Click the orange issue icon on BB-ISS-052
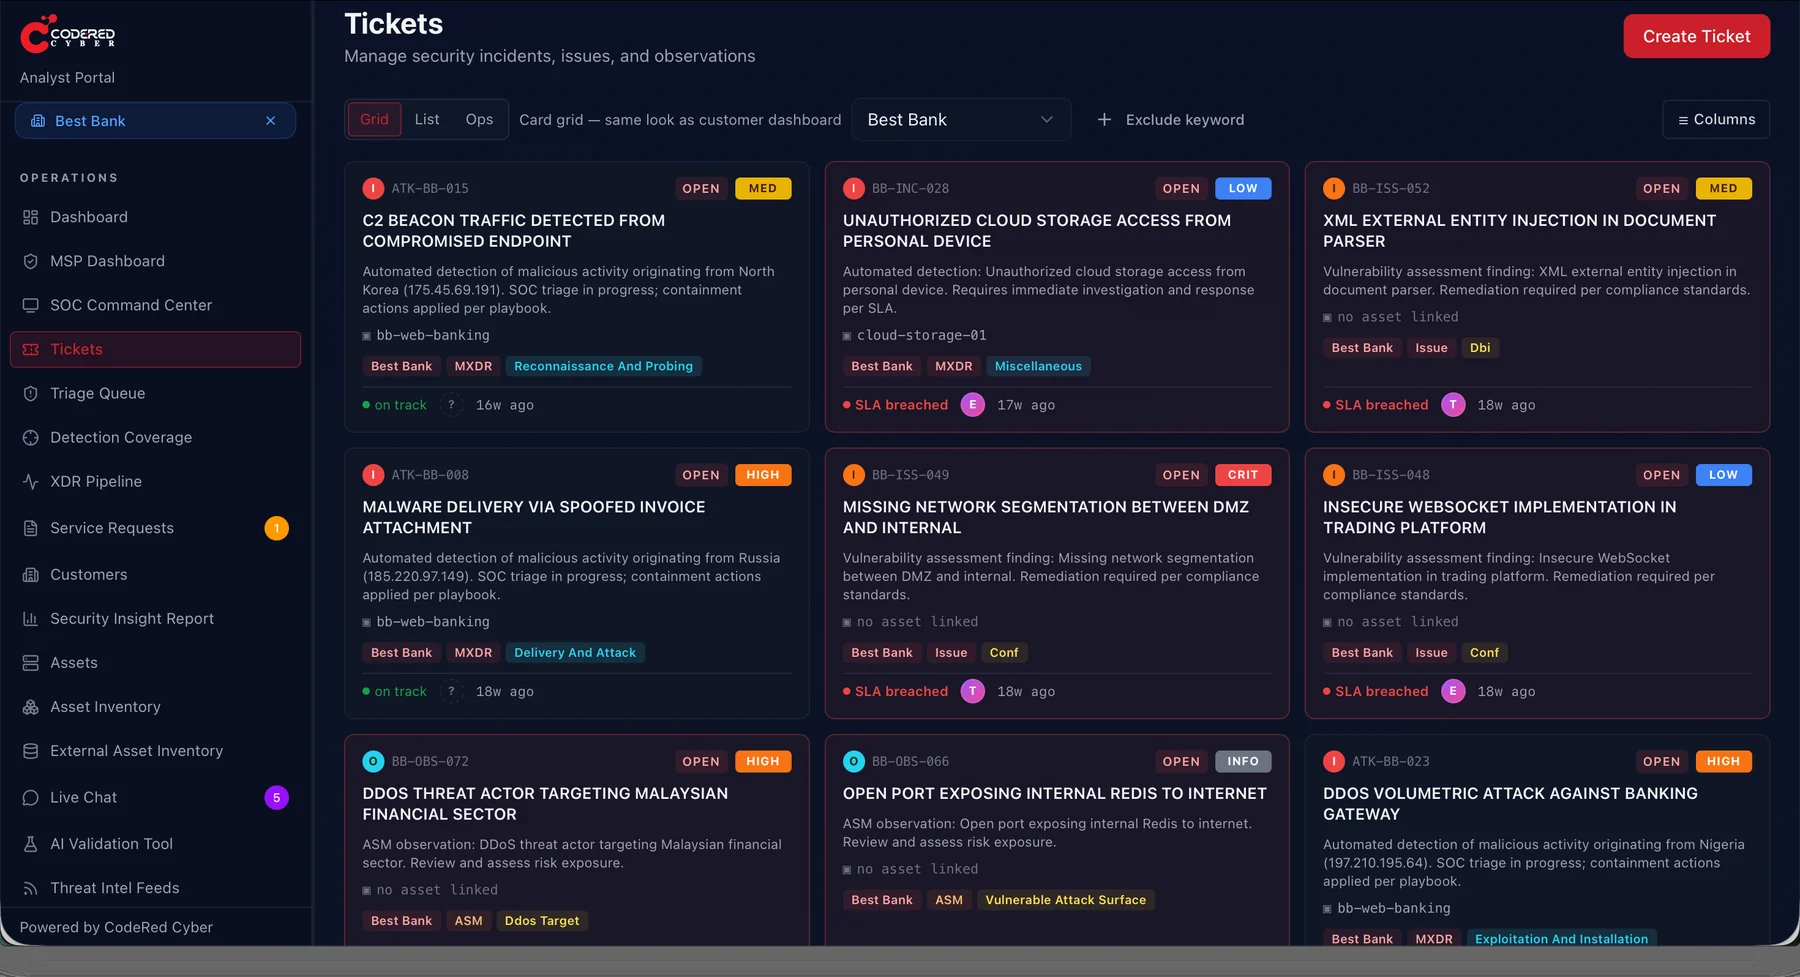 (1334, 188)
